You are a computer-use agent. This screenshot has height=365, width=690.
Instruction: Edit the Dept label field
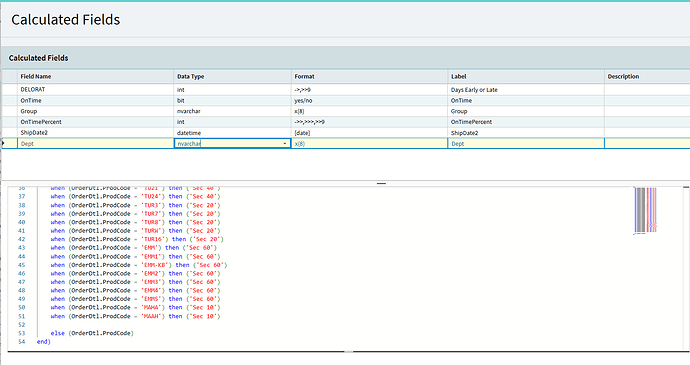pyautogui.click(x=526, y=144)
